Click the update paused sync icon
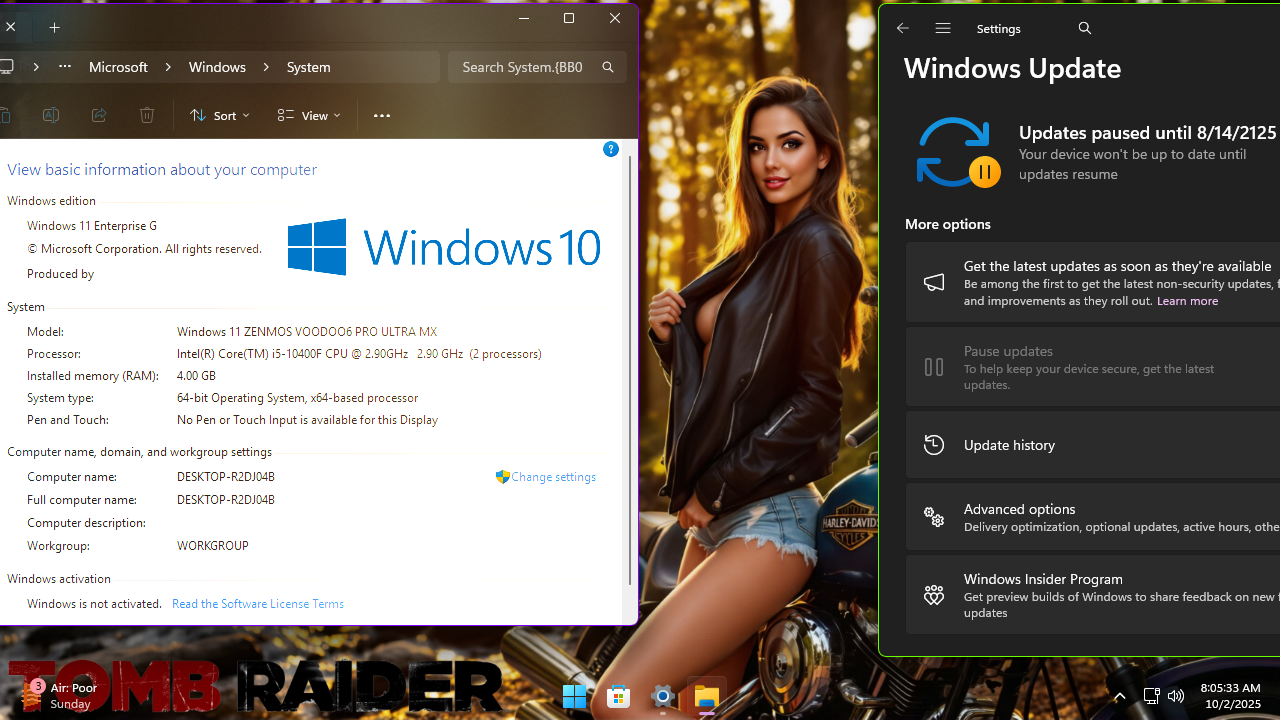This screenshot has height=720, width=1280. pyautogui.click(x=958, y=152)
